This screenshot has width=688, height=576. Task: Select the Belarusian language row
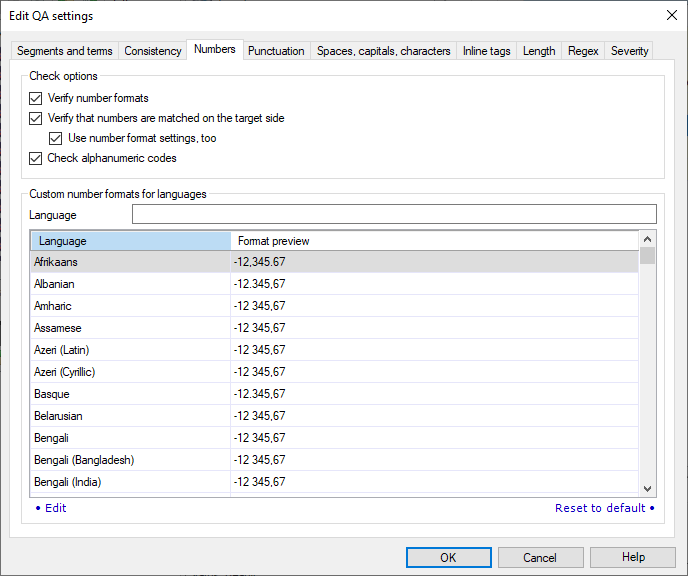(334, 415)
